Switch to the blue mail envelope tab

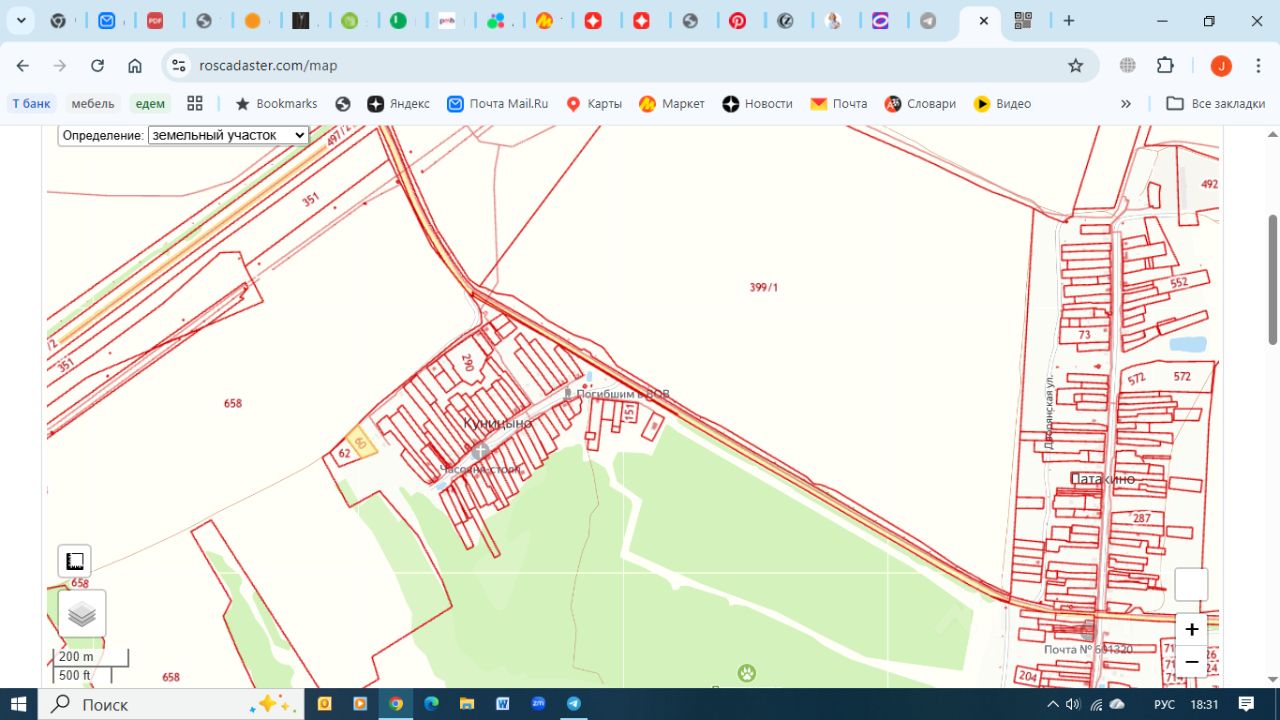pyautogui.click(x=107, y=20)
